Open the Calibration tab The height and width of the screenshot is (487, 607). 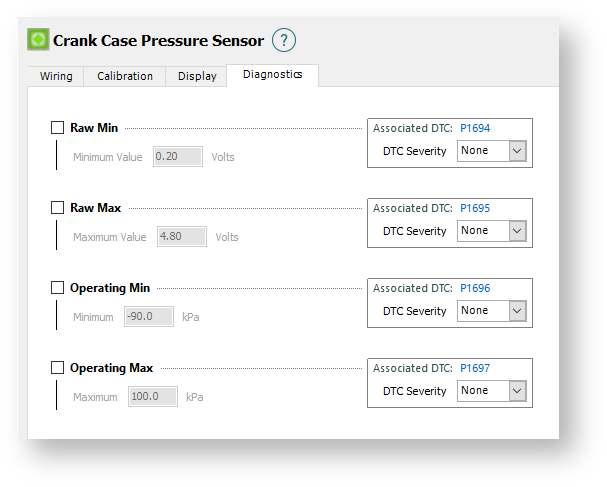tap(125, 76)
